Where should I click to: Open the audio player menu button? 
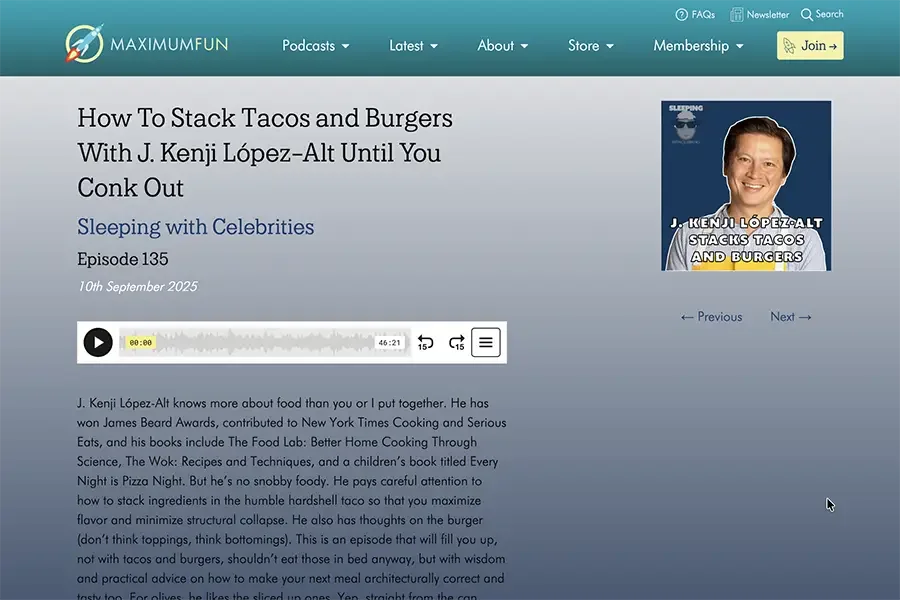tap(486, 343)
